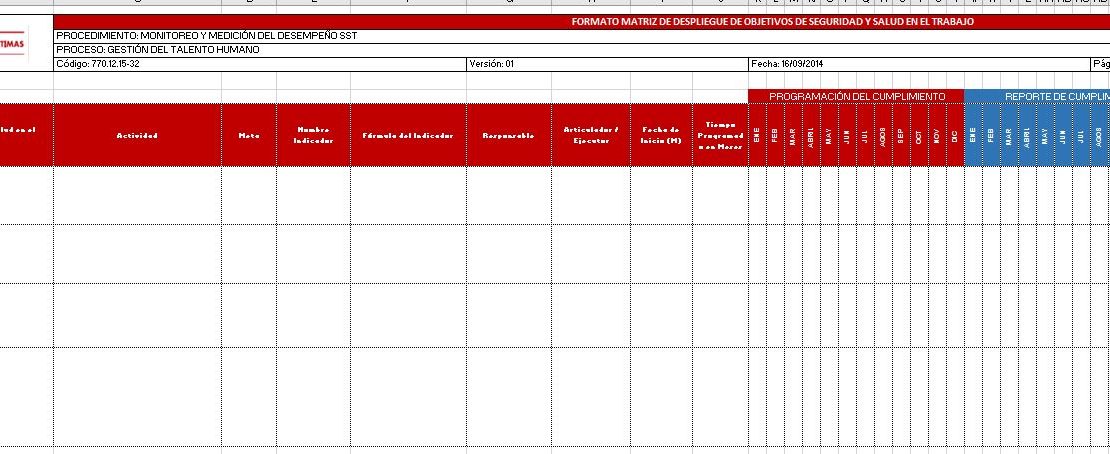The image size is (1110, 454).
Task: Click first empty data cell under Meta
Action: pos(249,195)
